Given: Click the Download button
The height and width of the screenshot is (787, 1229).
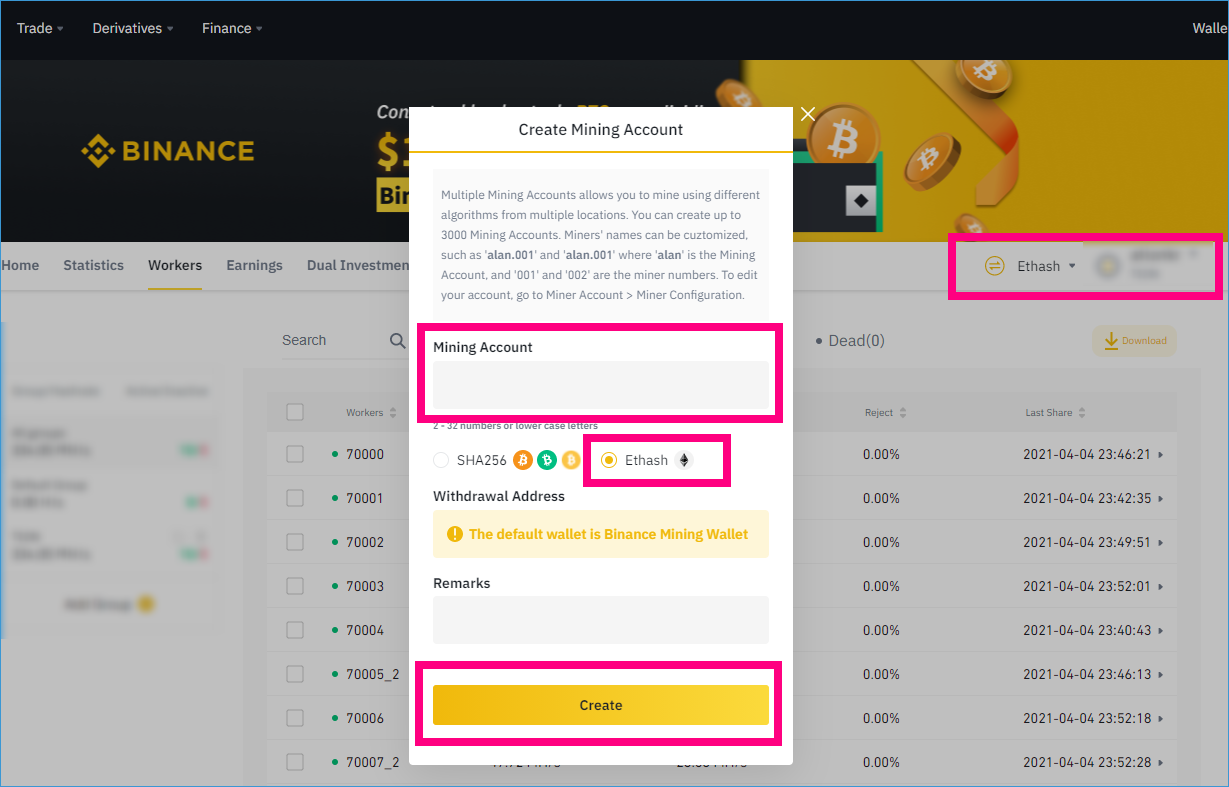Looking at the screenshot, I should point(1134,341).
